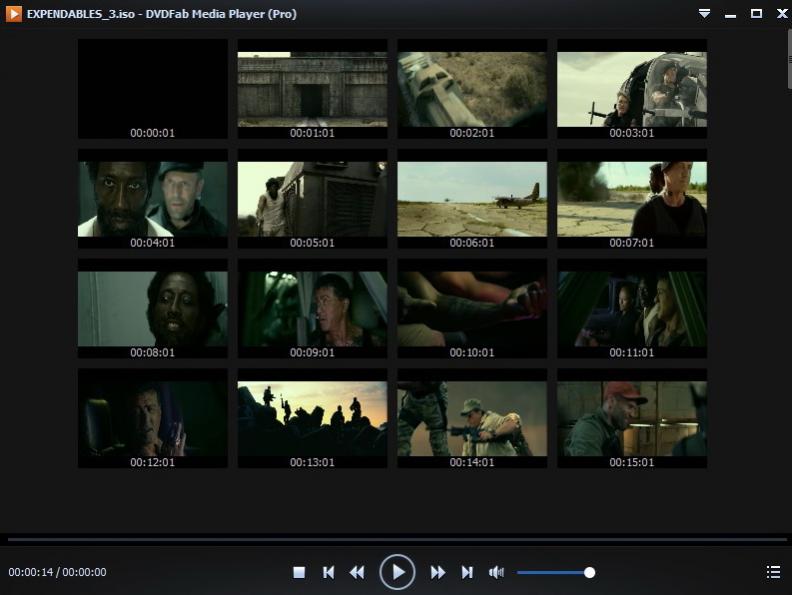Jump to the scene at 00:08:01

point(153,309)
